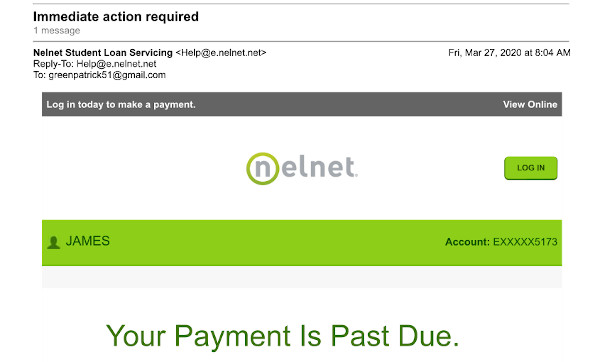Click sender name Nelnet Student Loan Servicing
Image resolution: width=600 pixels, height=362 pixels.
click(x=103, y=52)
